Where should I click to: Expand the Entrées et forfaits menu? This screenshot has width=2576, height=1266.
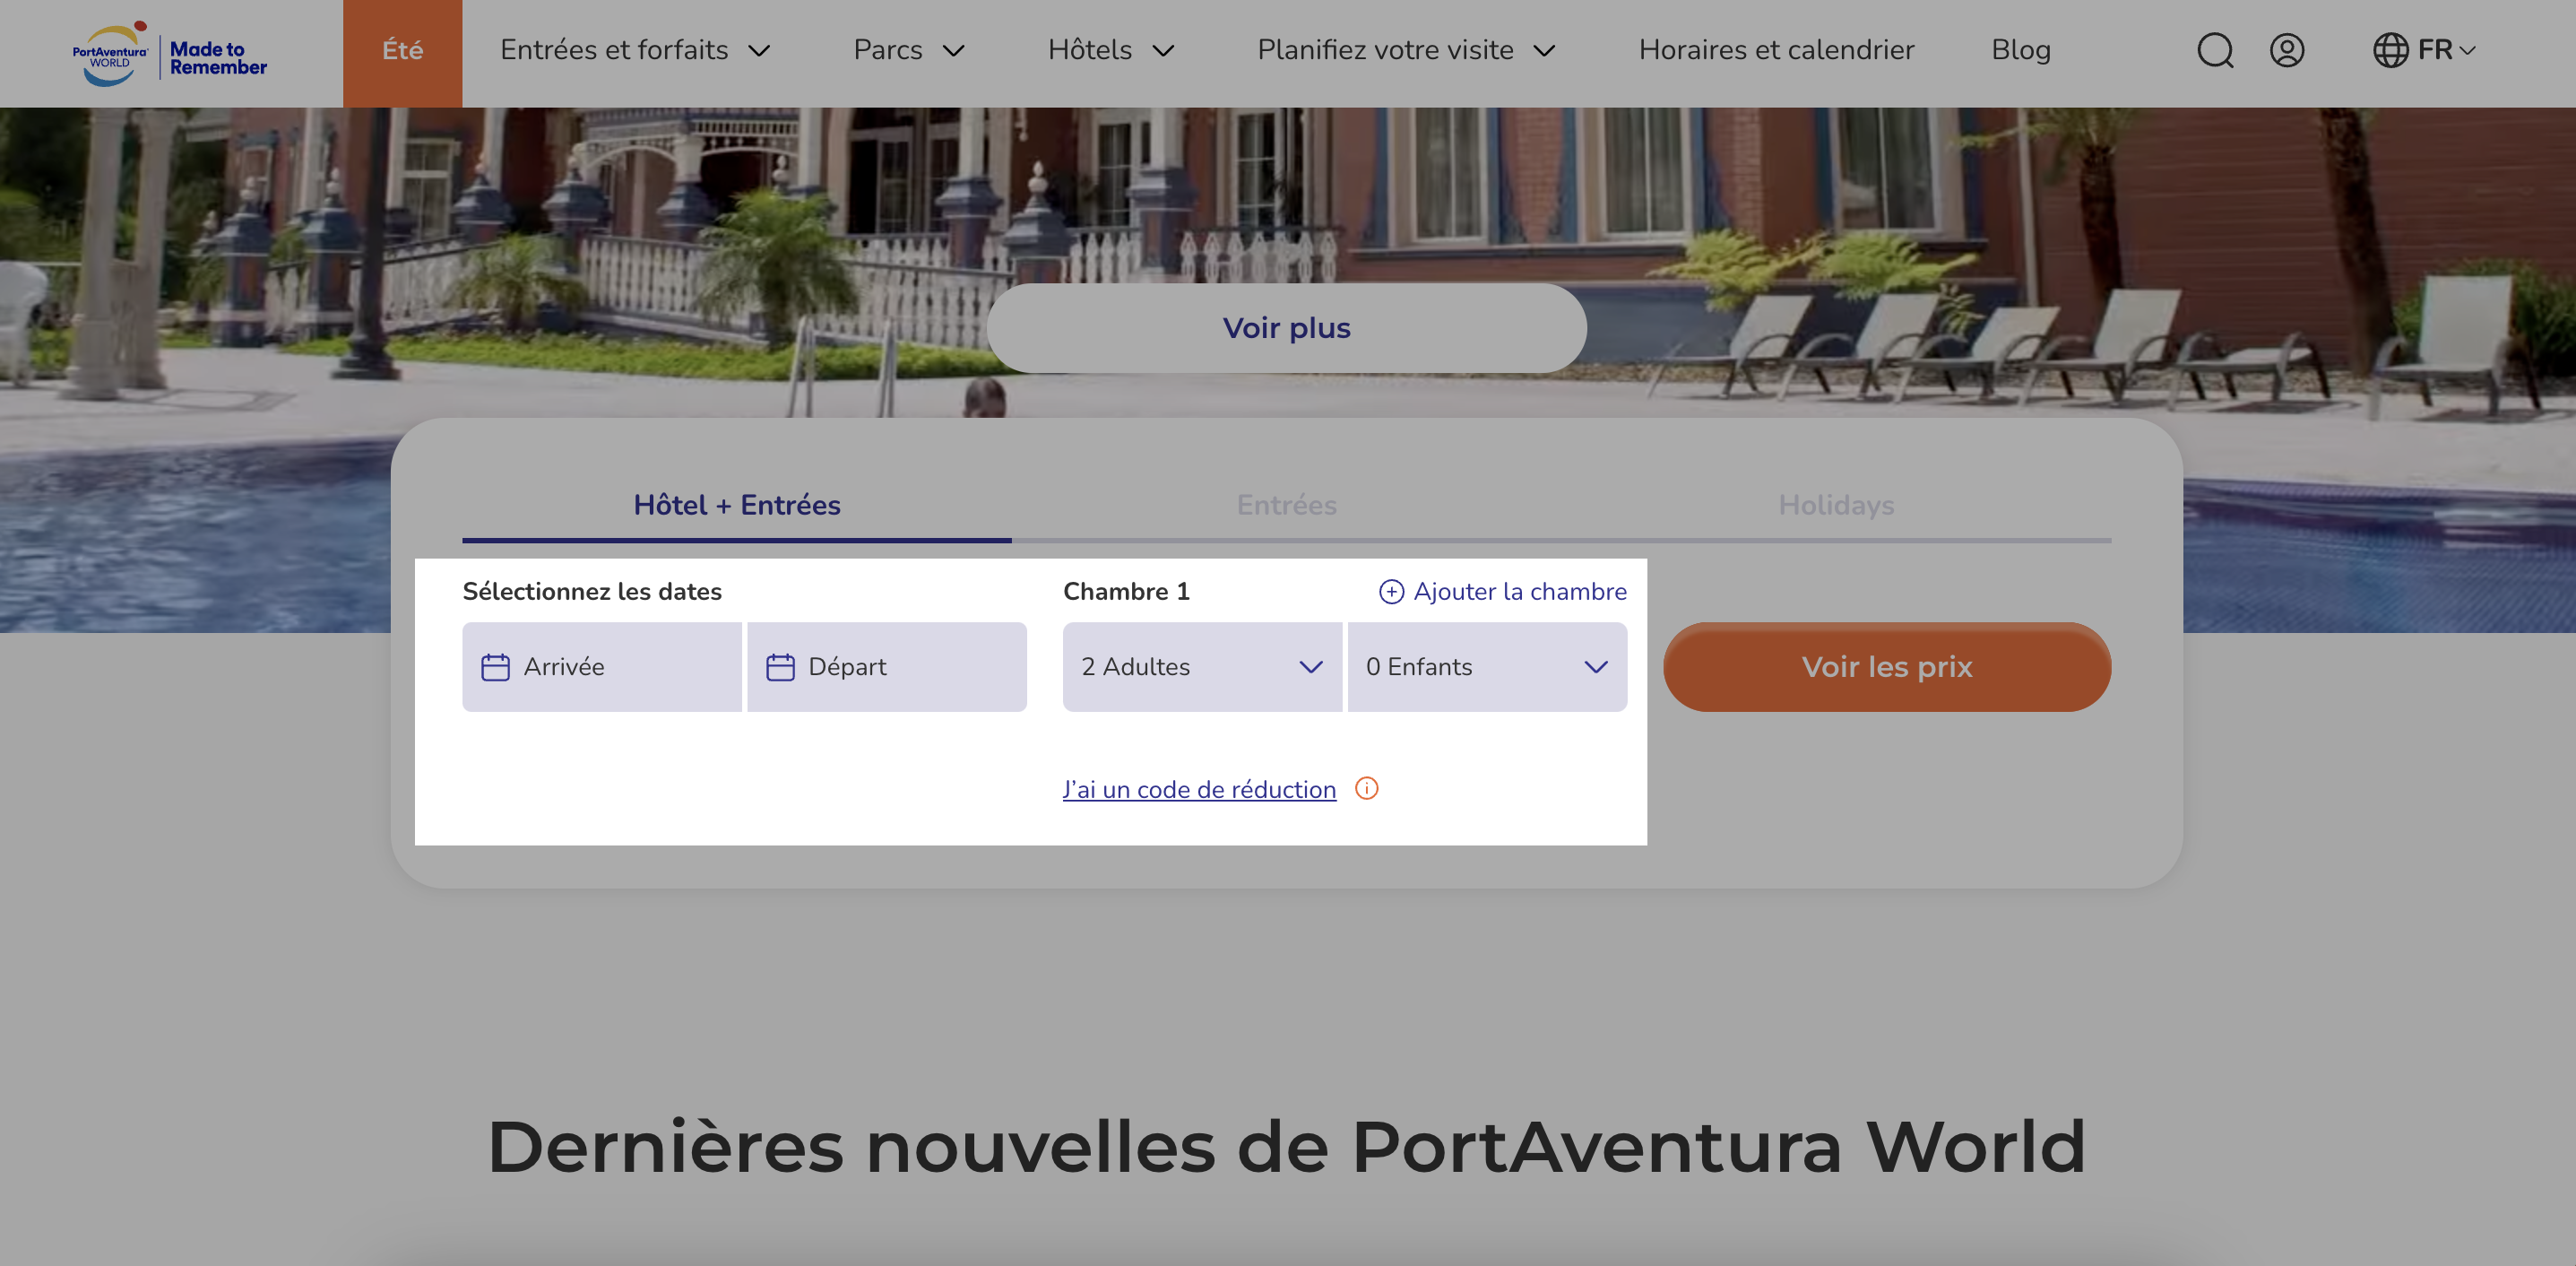pyautogui.click(x=636, y=50)
